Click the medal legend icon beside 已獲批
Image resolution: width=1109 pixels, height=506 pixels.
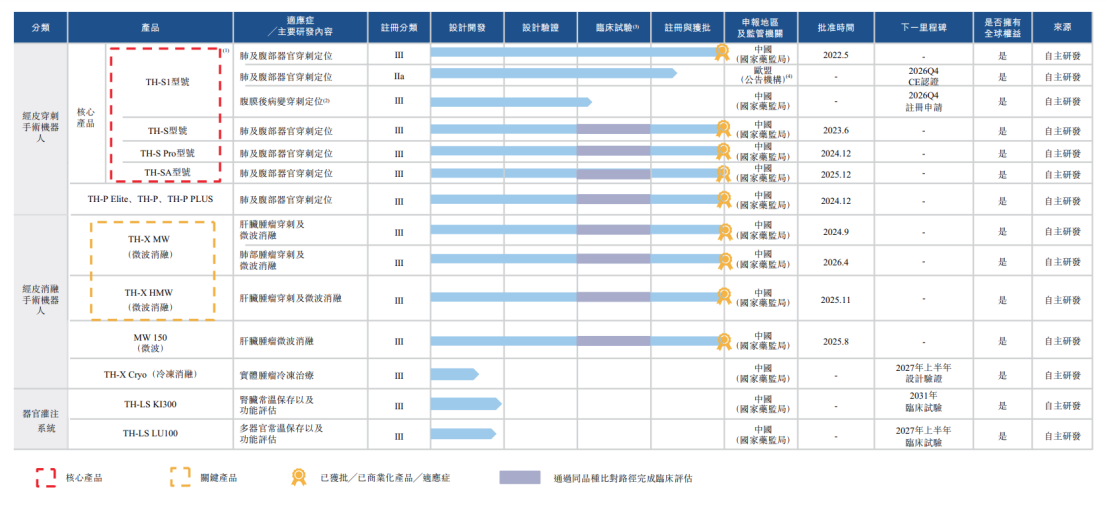click(x=298, y=477)
